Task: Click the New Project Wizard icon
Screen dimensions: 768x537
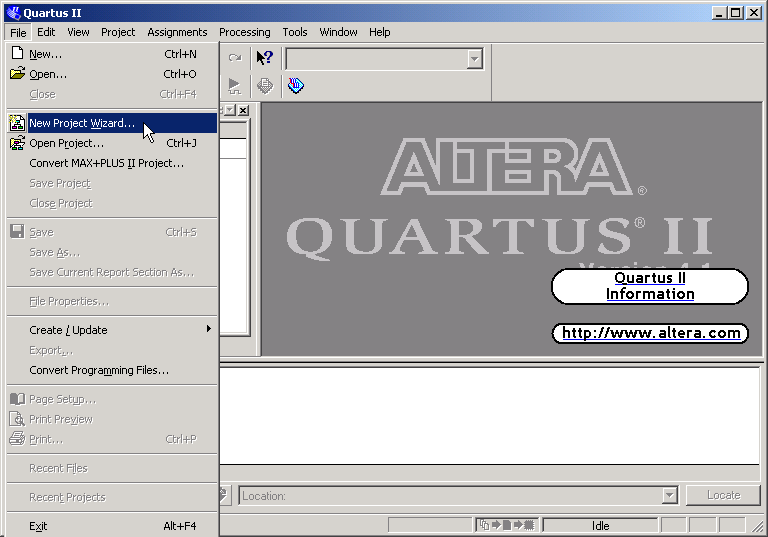Action: click(x=17, y=123)
